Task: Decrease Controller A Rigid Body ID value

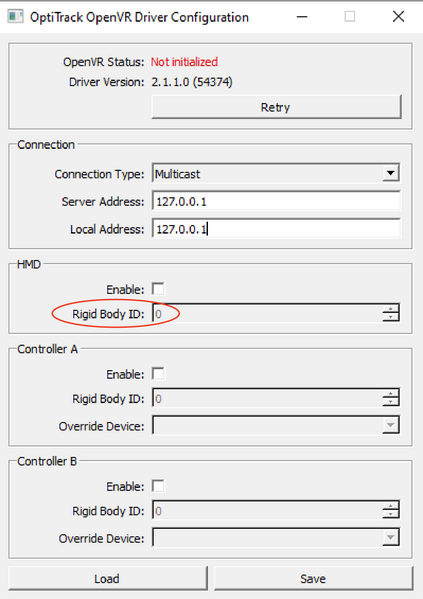Action: pos(391,402)
